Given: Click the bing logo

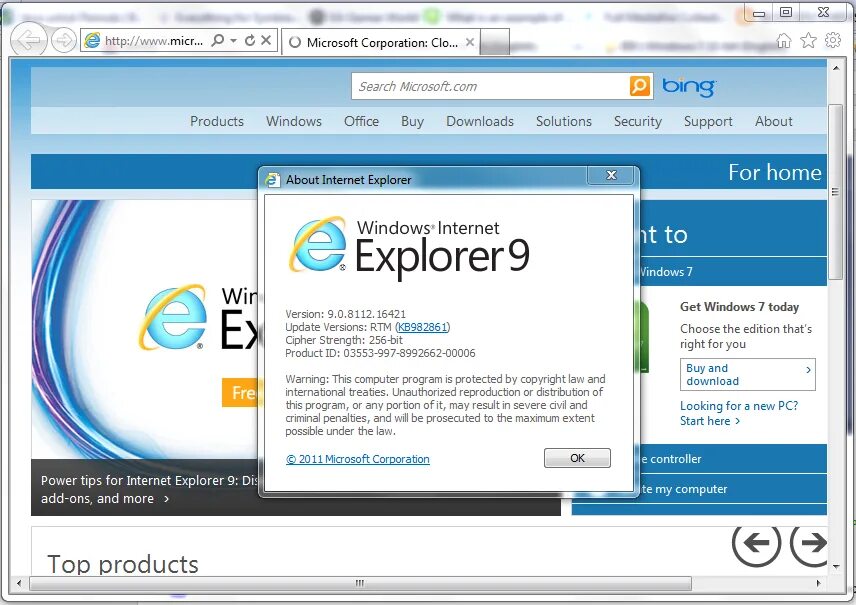Looking at the screenshot, I should pyautogui.click(x=688, y=86).
